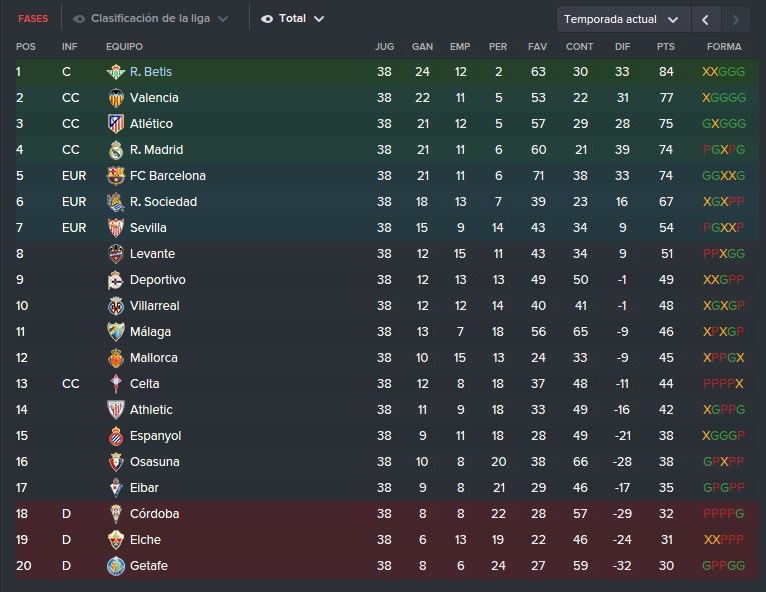Sort table by DIF column header
766x592 pixels.
point(622,46)
